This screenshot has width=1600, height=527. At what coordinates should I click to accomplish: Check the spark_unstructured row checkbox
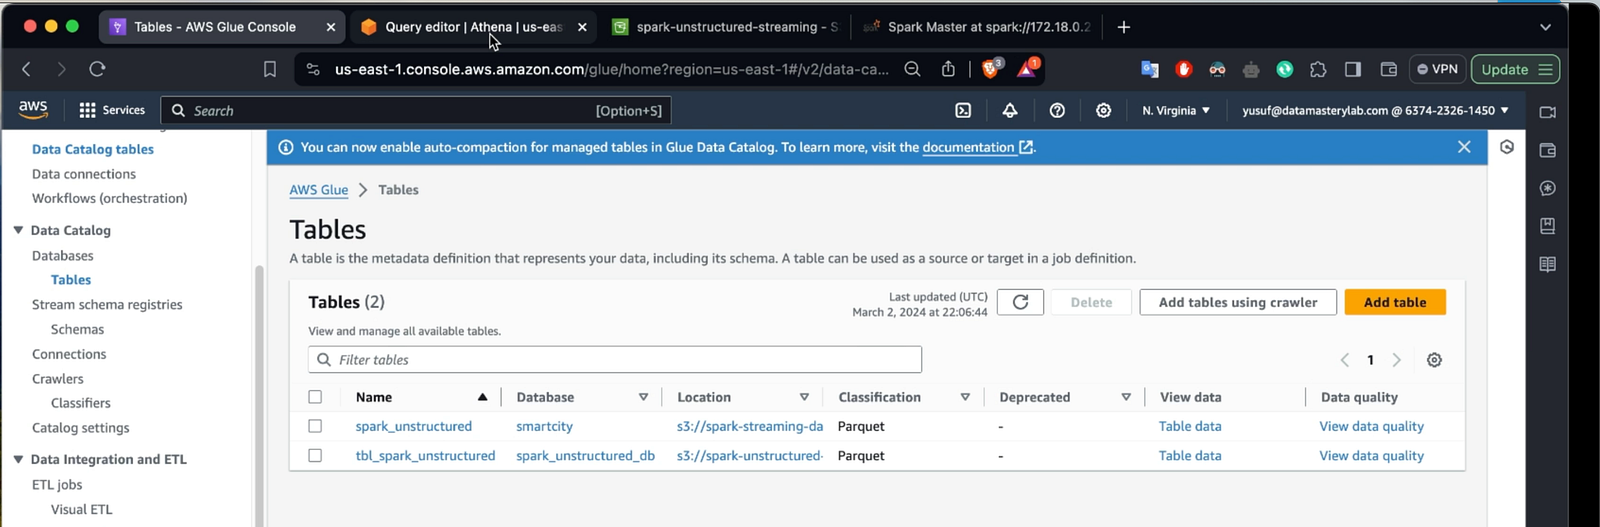click(315, 426)
